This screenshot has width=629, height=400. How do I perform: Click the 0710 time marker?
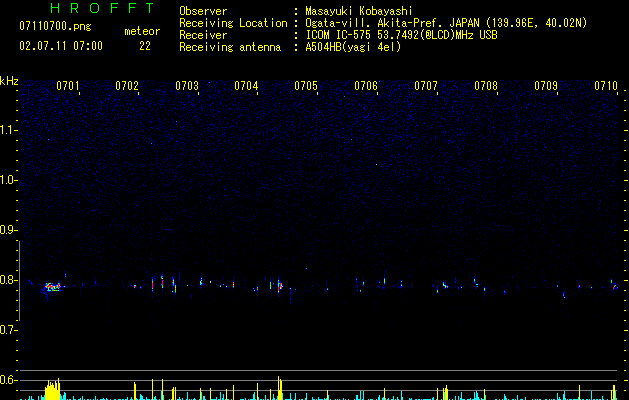(606, 86)
